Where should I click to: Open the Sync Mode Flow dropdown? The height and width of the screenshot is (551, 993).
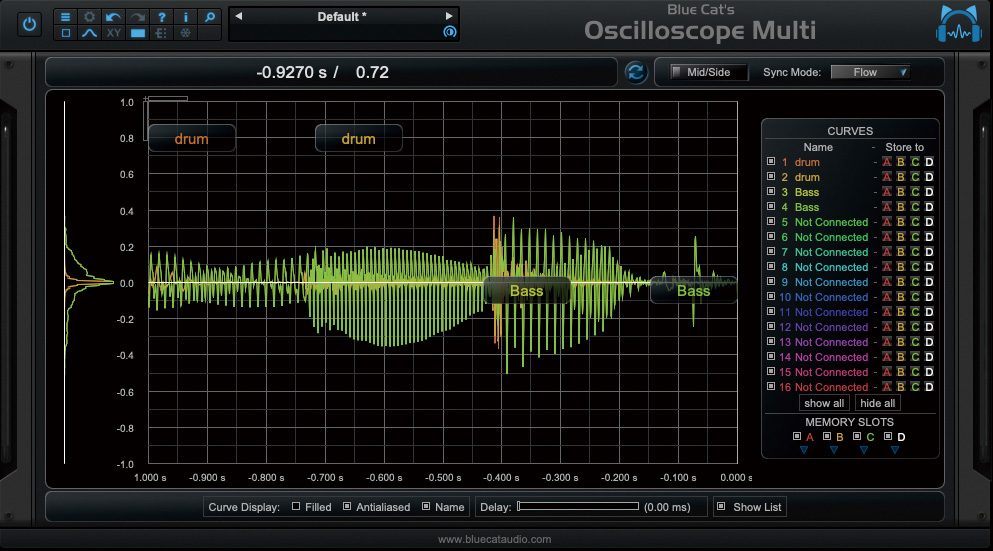click(871, 72)
